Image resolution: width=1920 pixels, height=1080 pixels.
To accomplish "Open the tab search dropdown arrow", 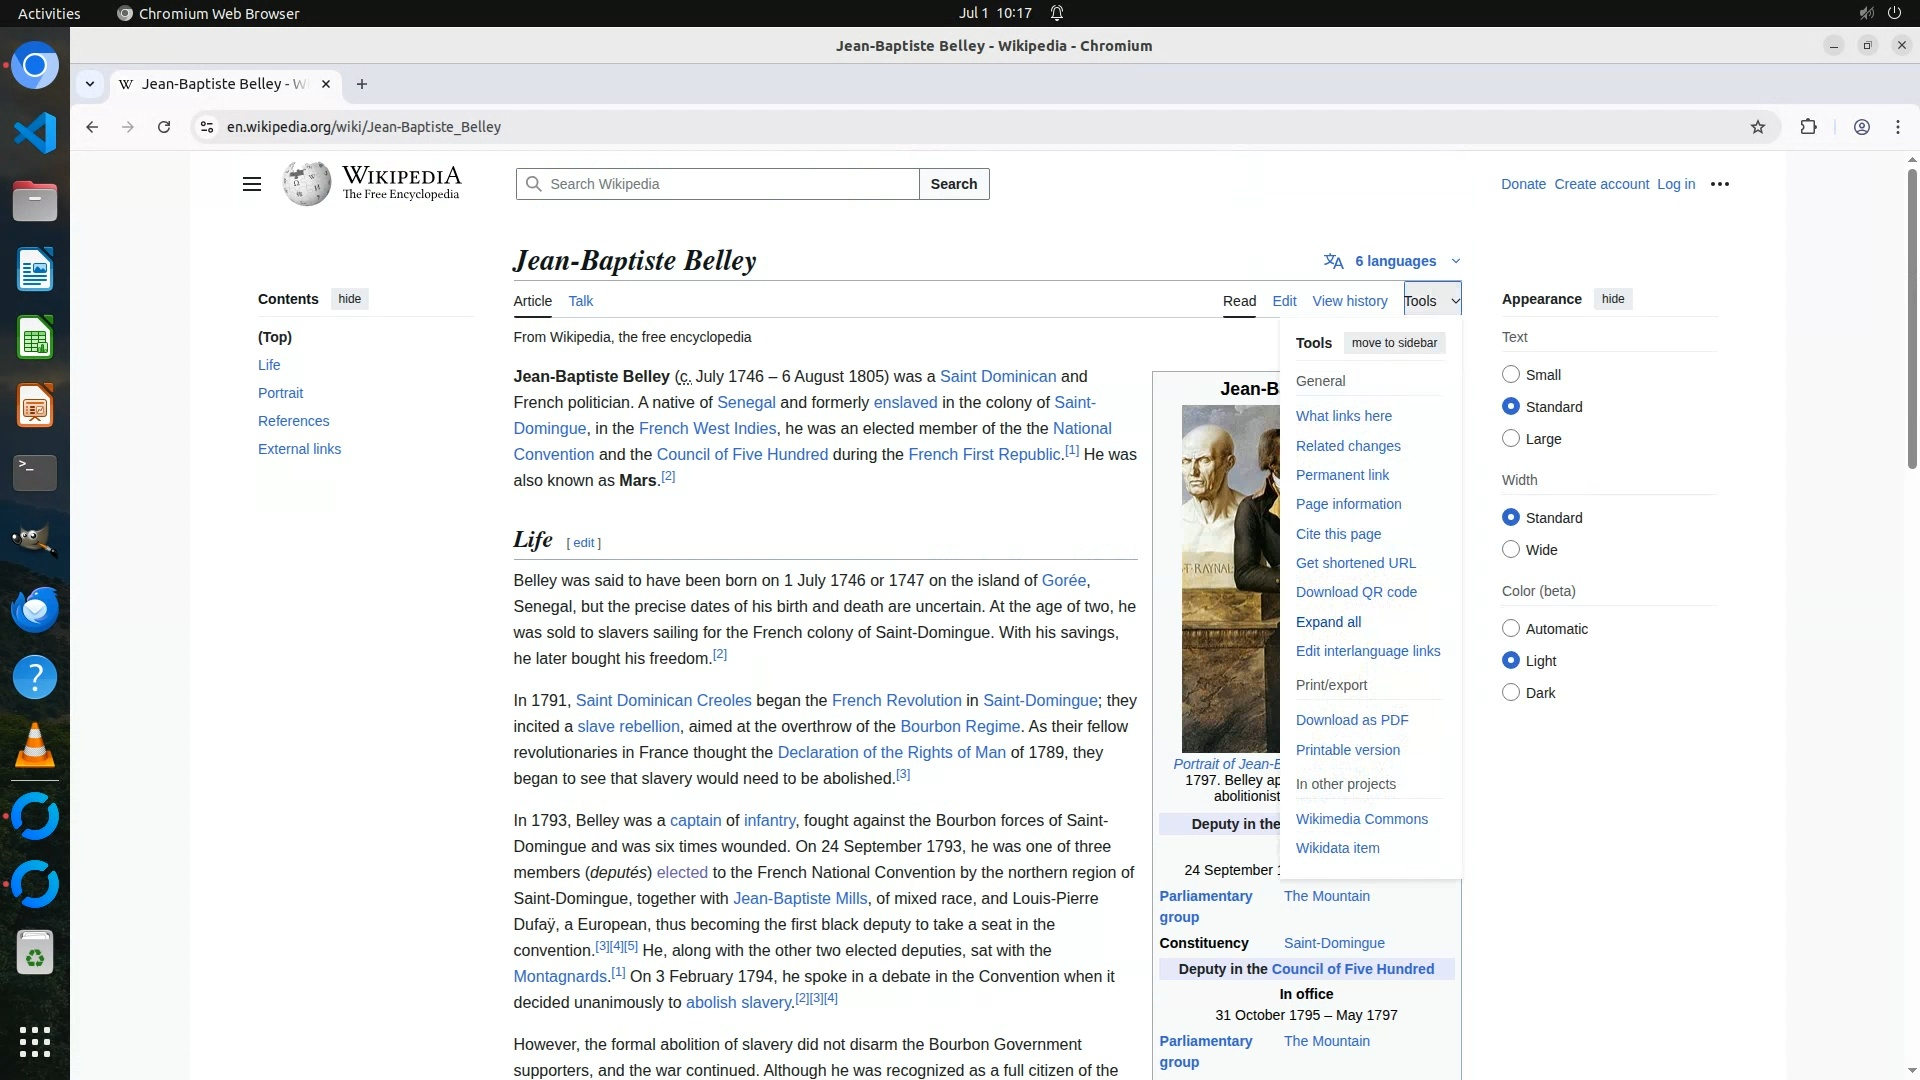I will point(90,84).
